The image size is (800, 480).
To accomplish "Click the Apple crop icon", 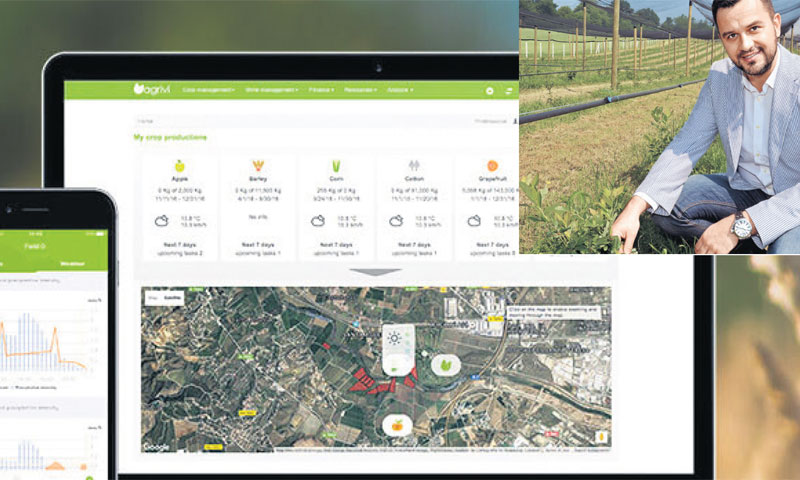I will click(x=179, y=165).
